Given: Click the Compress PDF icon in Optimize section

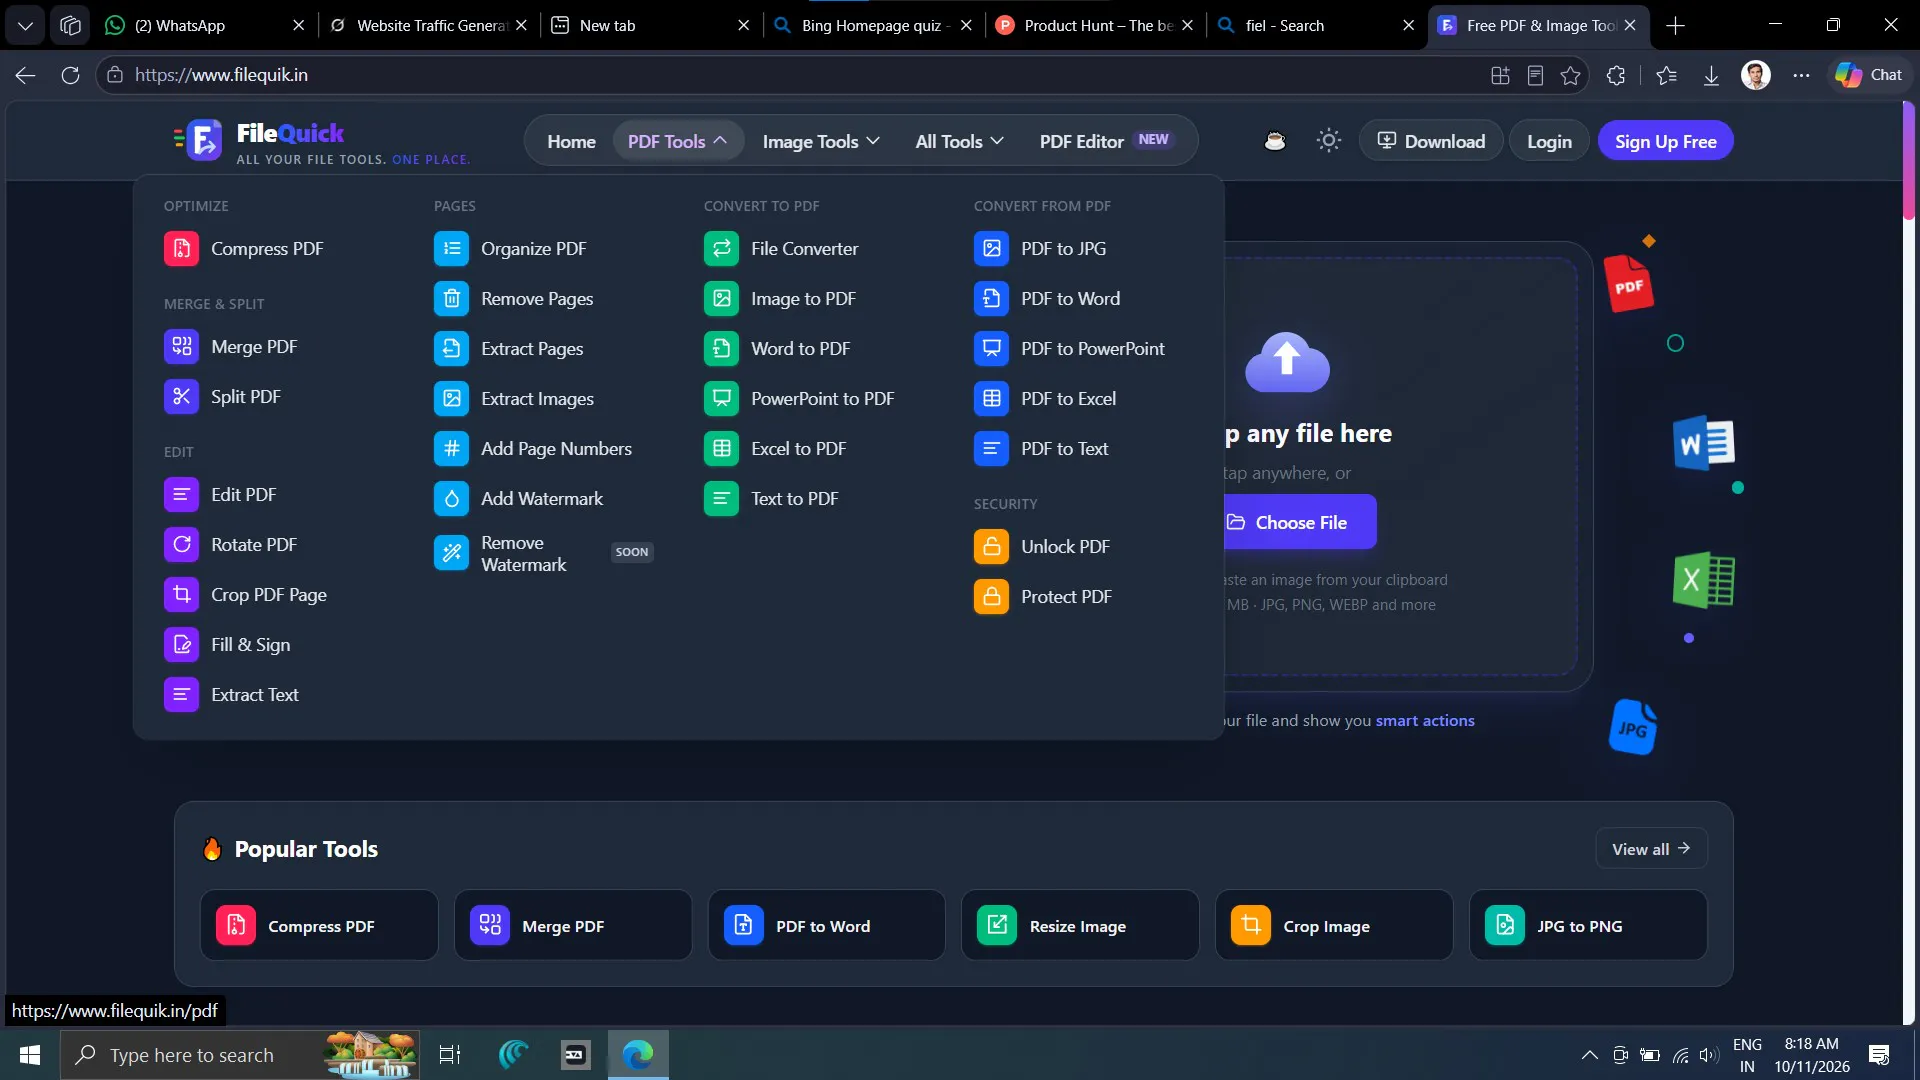Looking at the screenshot, I should coord(181,249).
